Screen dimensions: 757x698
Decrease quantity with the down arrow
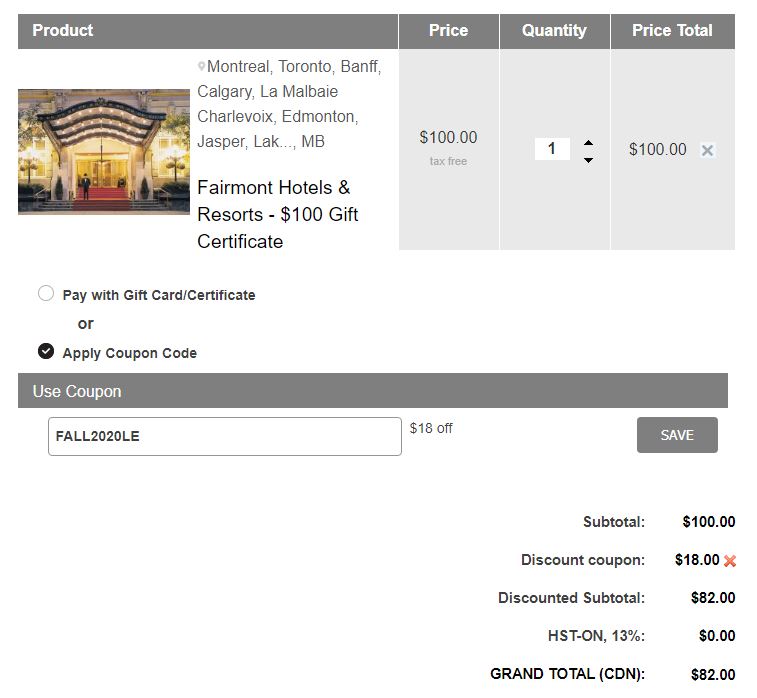[x=588, y=160]
